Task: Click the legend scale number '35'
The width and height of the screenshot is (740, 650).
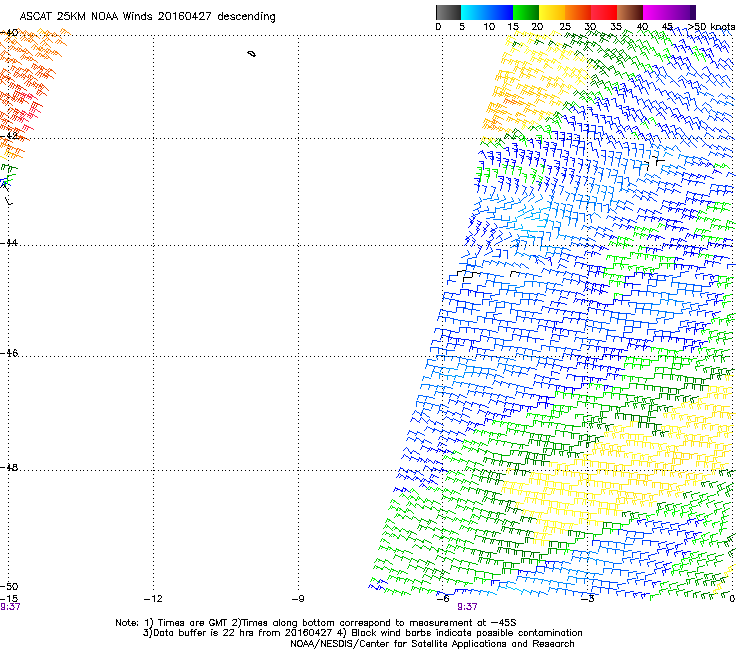Action: click(x=616, y=27)
